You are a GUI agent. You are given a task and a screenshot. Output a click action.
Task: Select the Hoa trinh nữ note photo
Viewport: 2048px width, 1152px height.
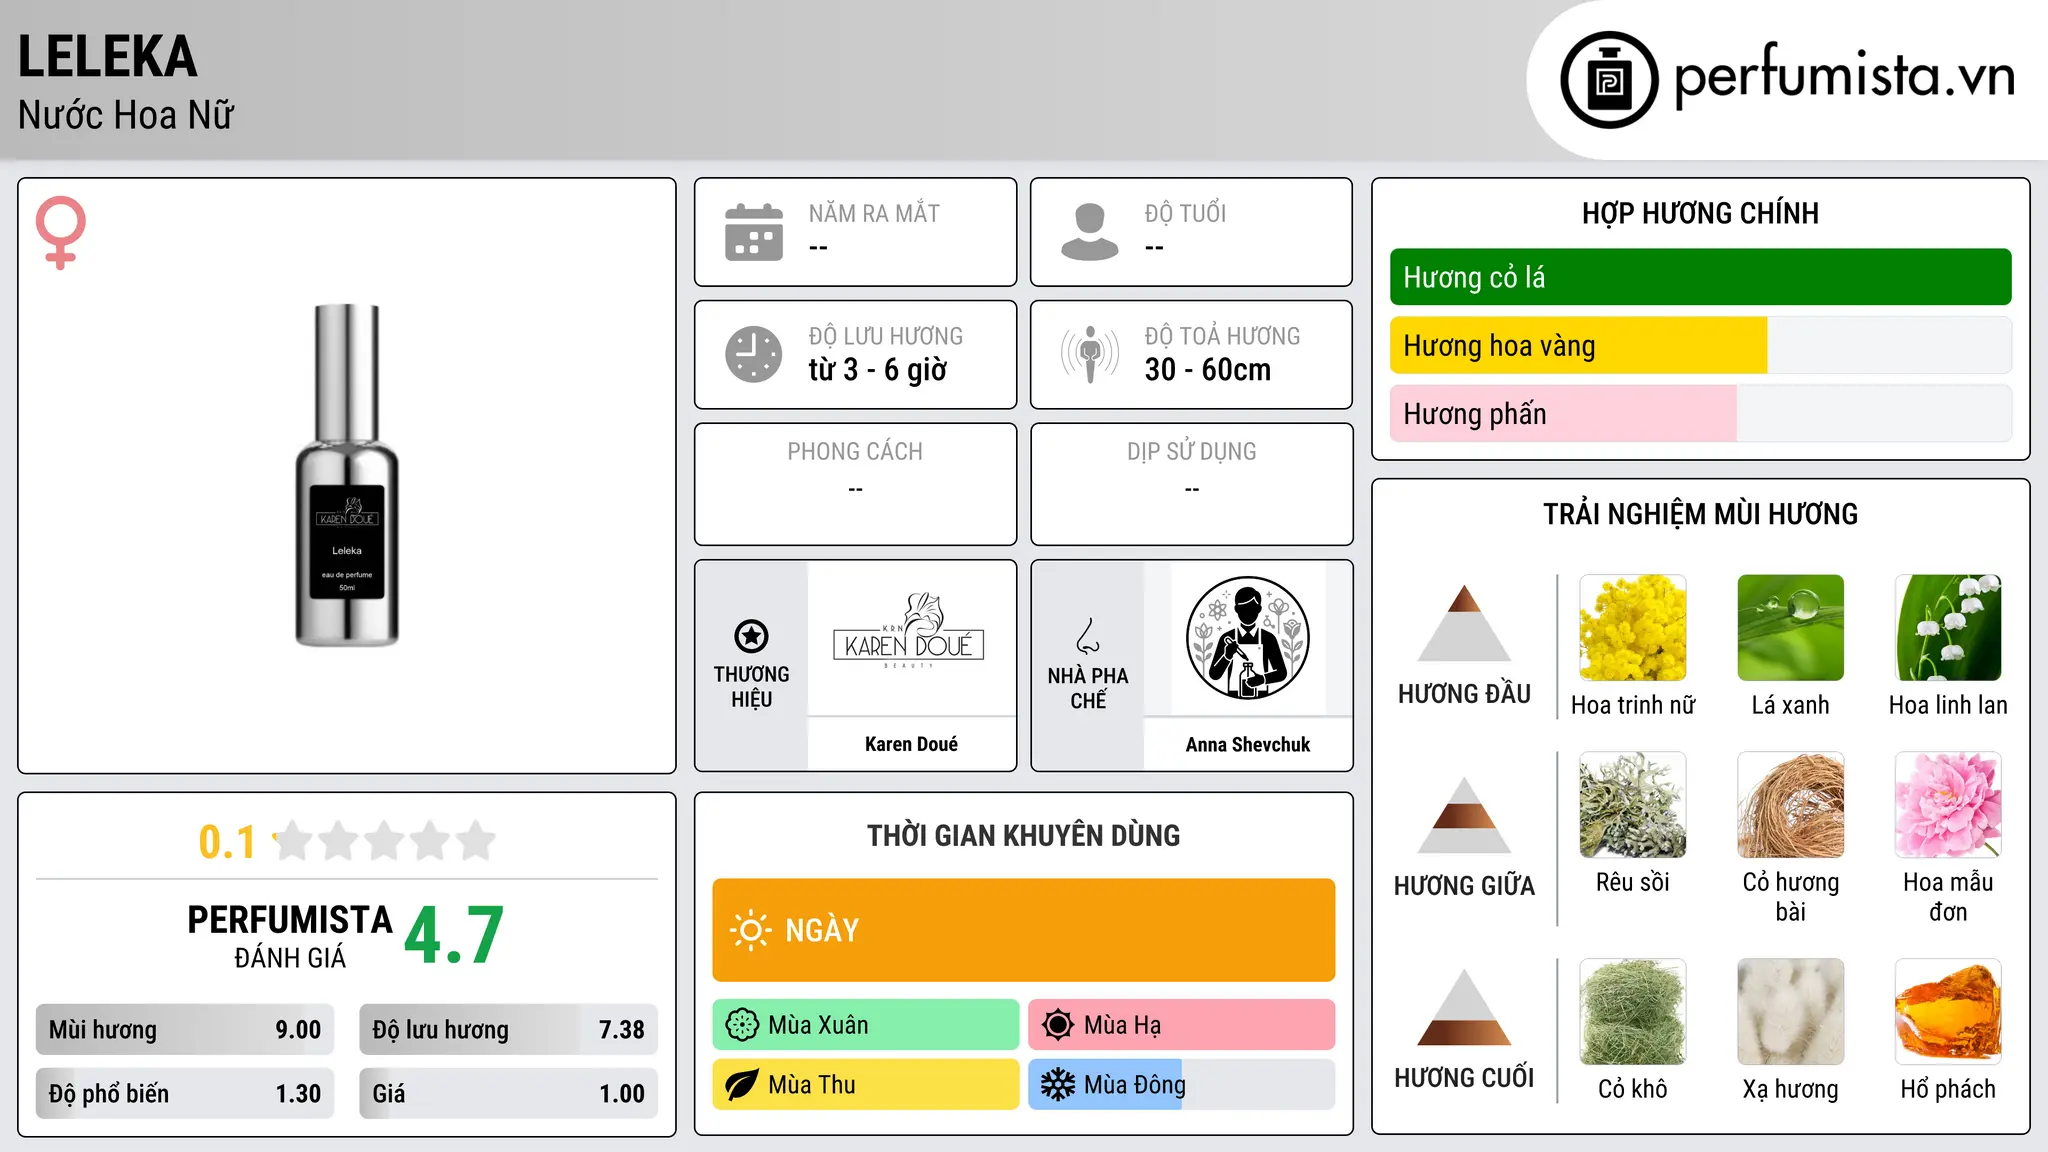pyautogui.click(x=1633, y=628)
